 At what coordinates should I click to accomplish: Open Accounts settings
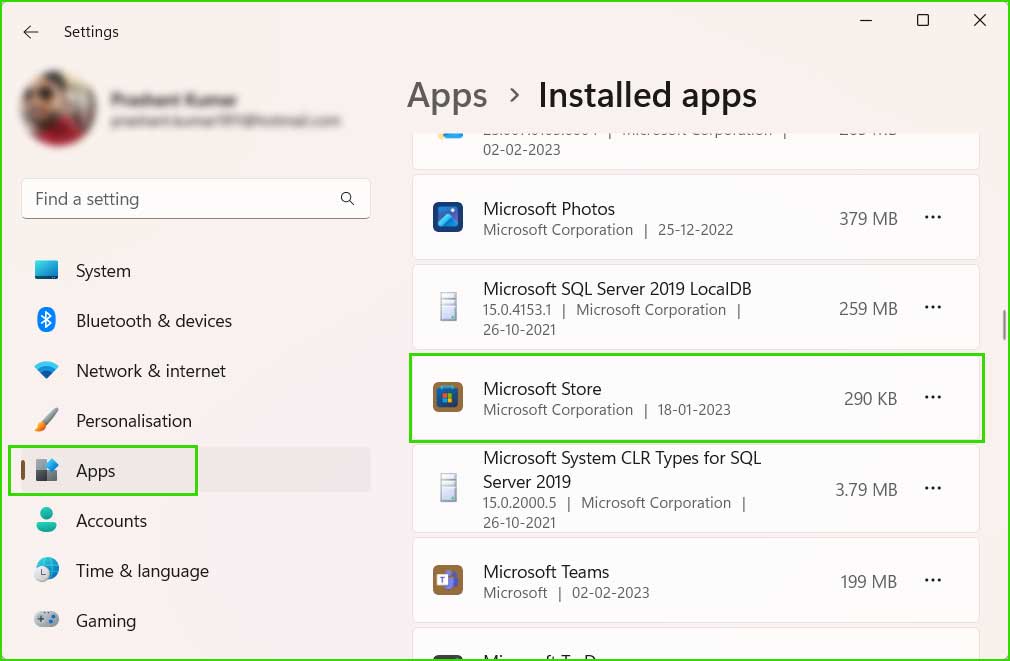pos(196,521)
